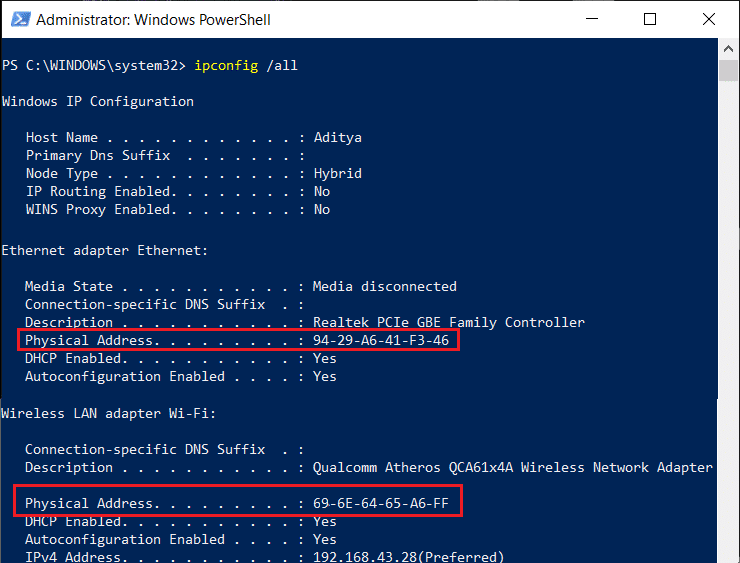The height and width of the screenshot is (563, 740).
Task: Close the Administrator PowerShell window
Action: (708, 19)
